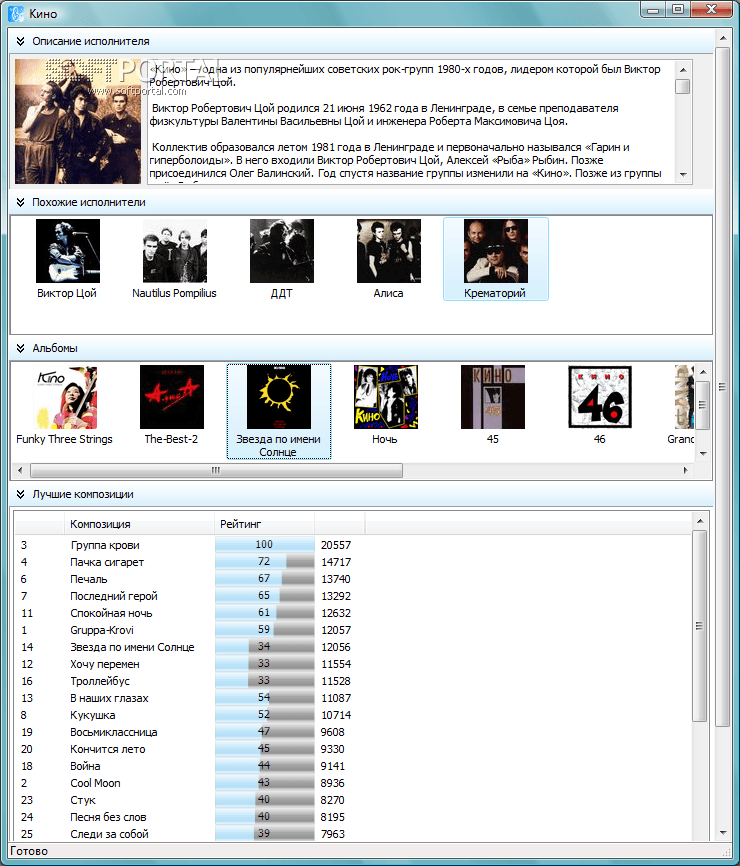Screen dimensions: 740x866
Task: Click the rating bar showing 72
Action: point(265,562)
